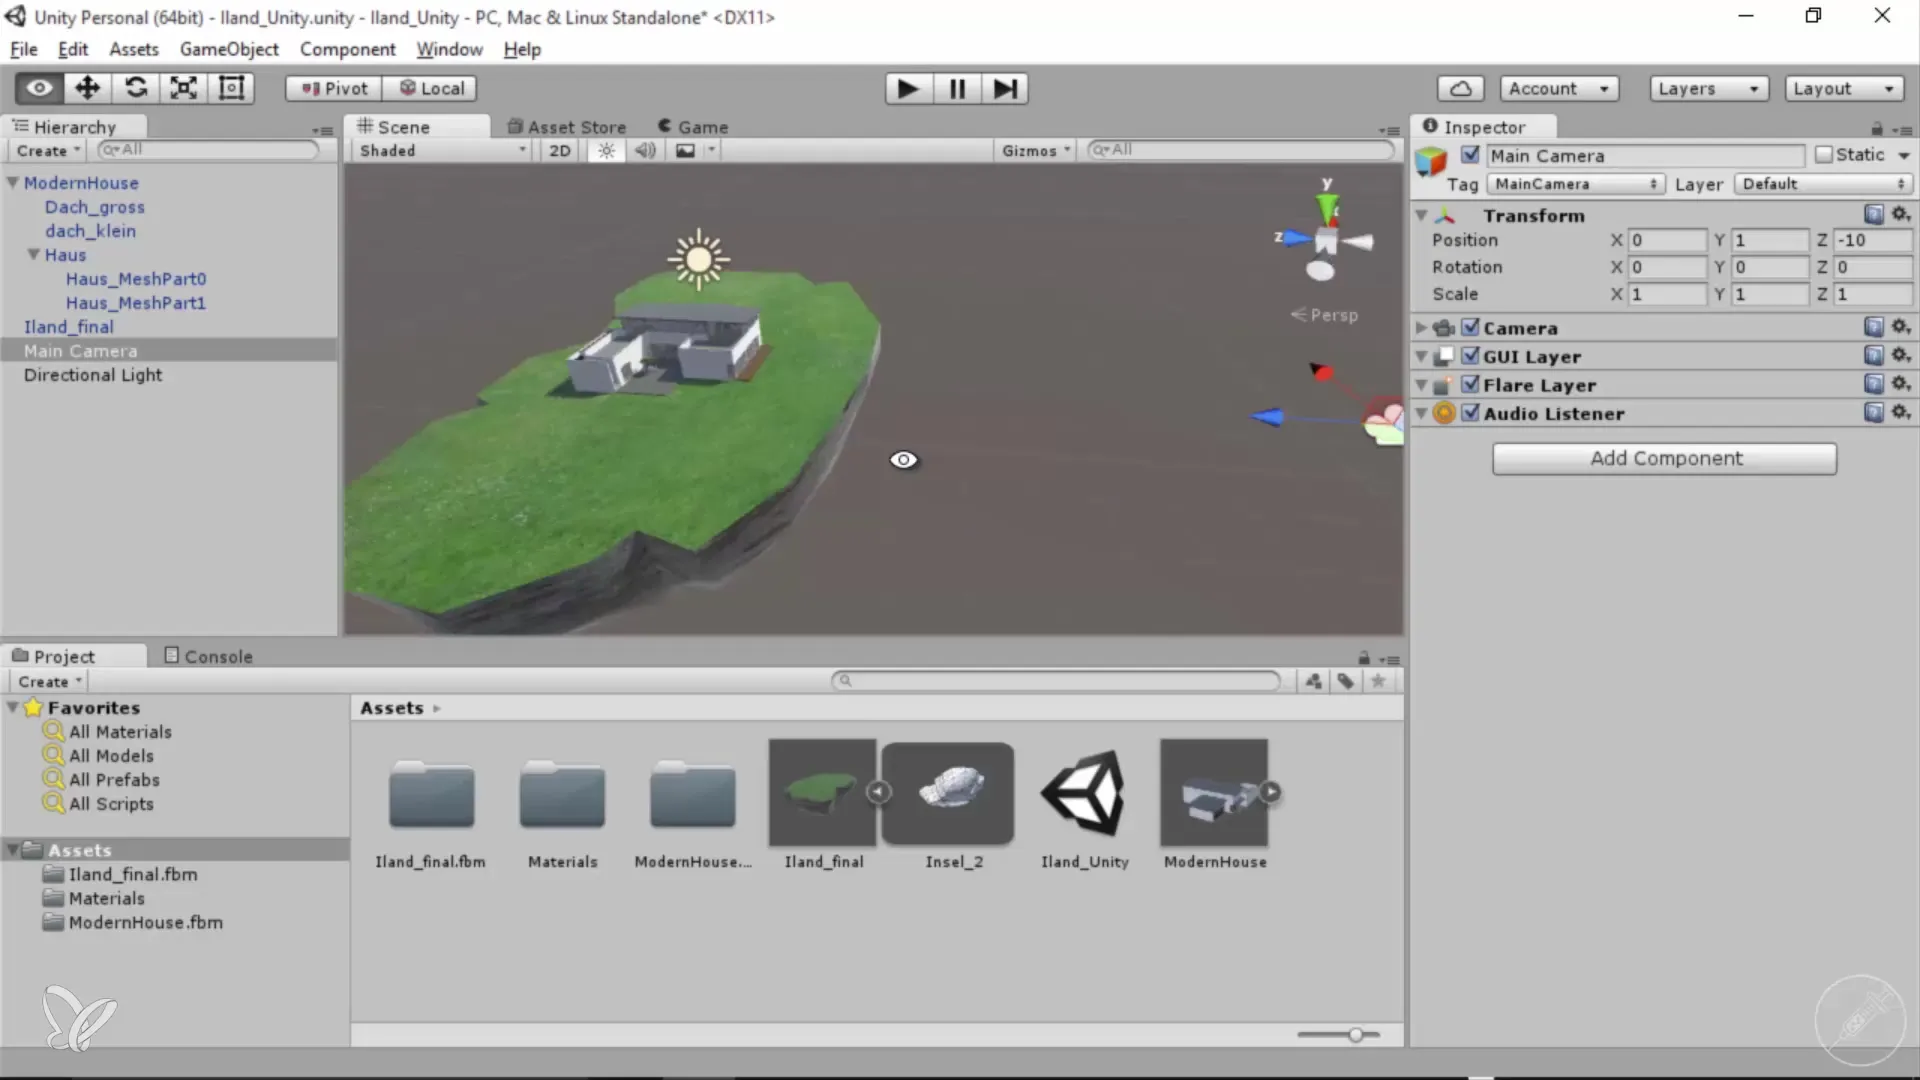Disable the GUI Layer checkbox
Image resolution: width=1920 pixels, height=1080 pixels.
point(1470,355)
